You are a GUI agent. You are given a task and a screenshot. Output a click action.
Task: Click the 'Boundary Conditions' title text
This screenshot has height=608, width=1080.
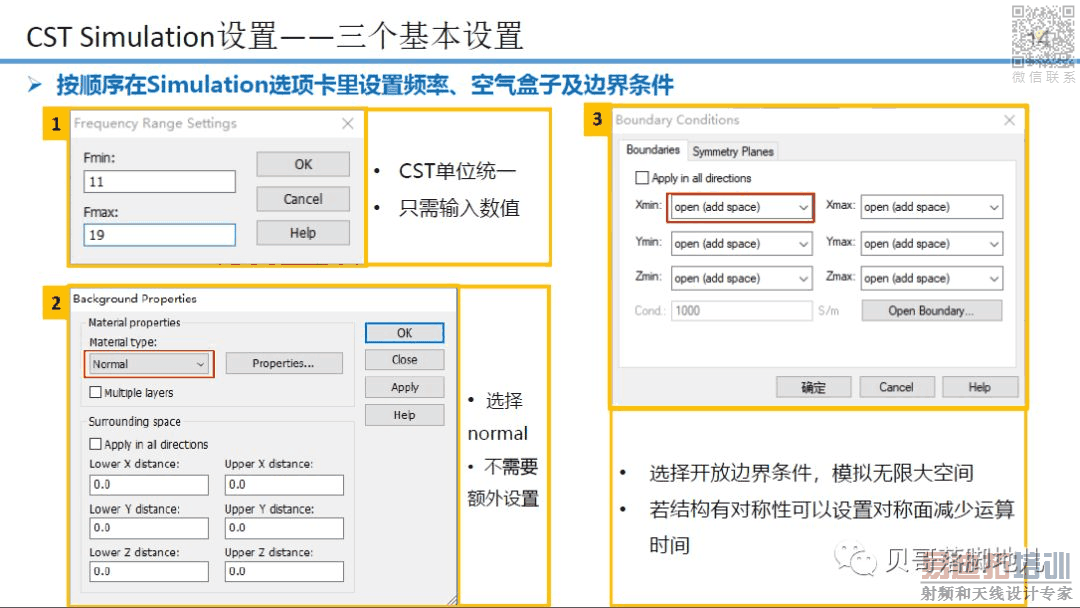coord(677,120)
